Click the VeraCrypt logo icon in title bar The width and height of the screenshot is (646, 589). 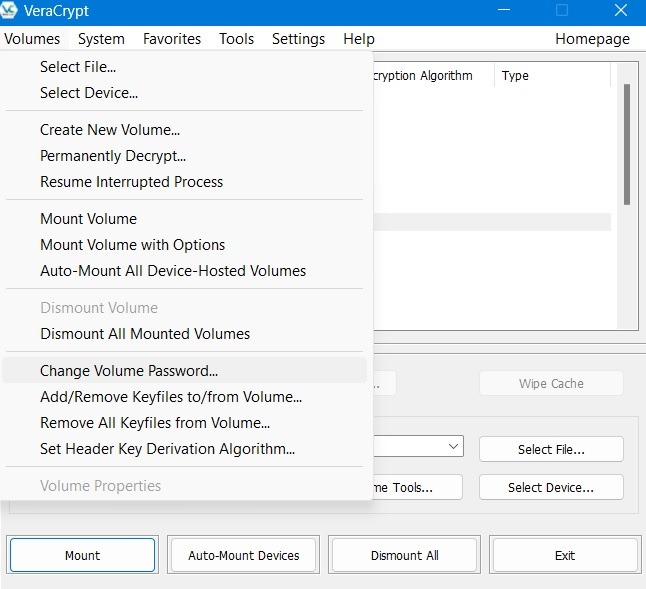click(8, 10)
